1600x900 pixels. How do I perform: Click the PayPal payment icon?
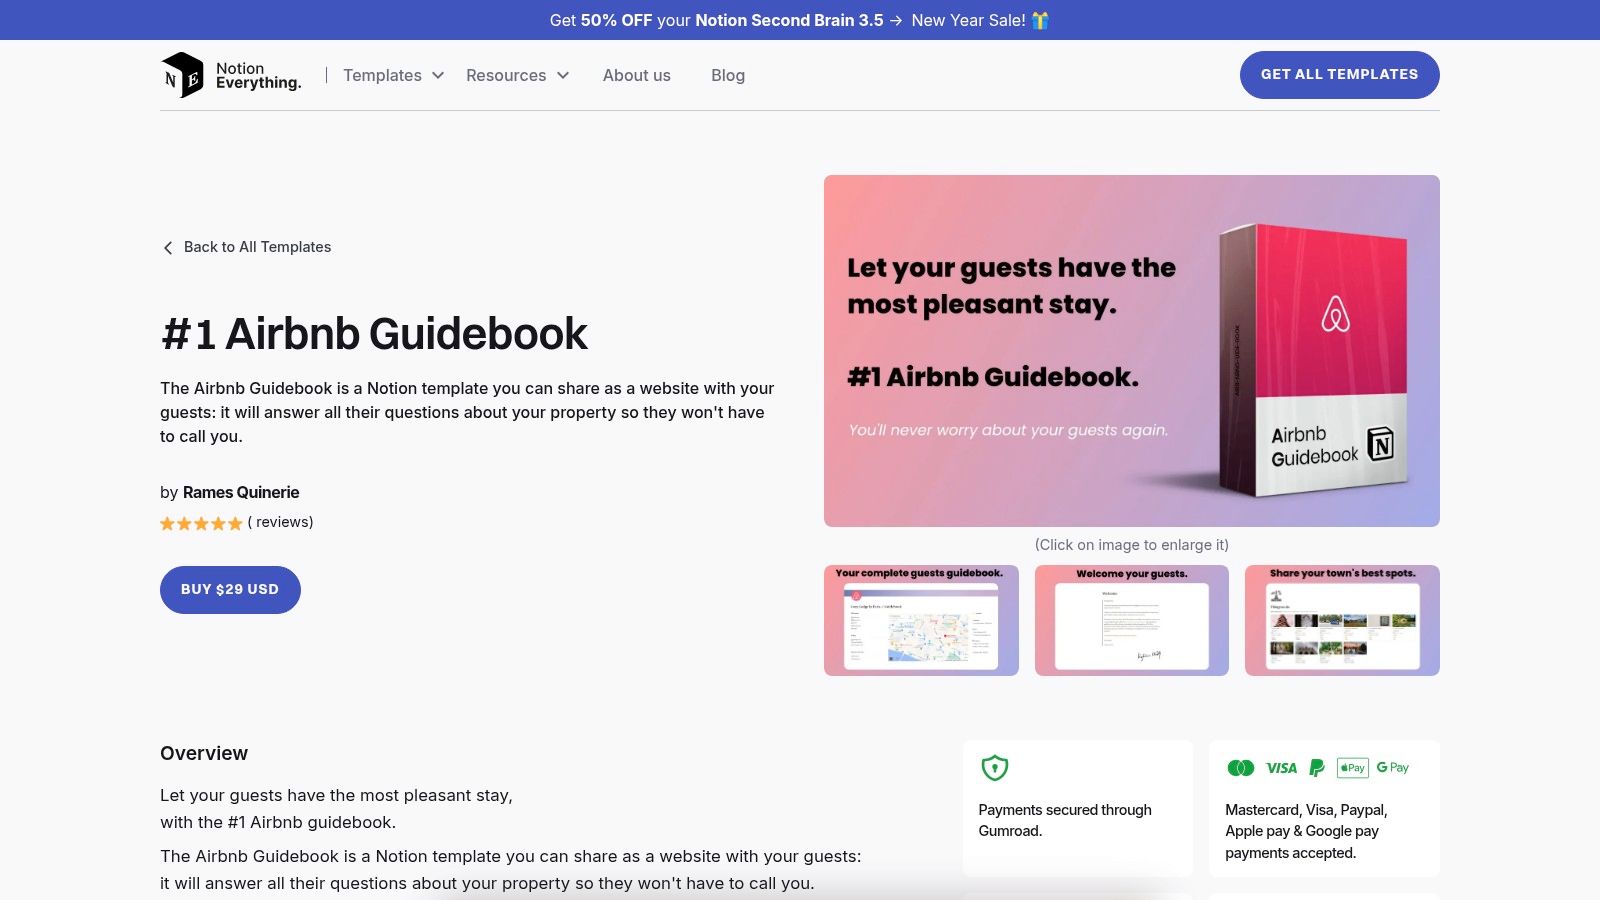click(1317, 768)
